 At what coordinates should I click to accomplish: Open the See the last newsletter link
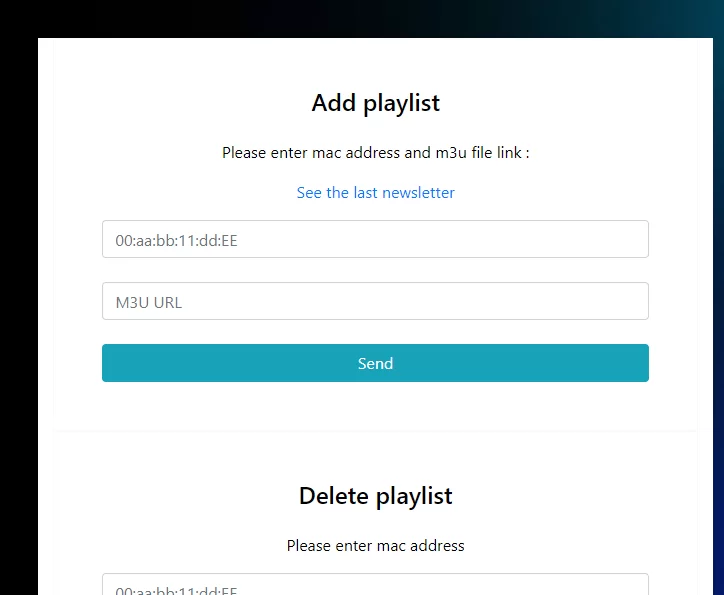[375, 192]
